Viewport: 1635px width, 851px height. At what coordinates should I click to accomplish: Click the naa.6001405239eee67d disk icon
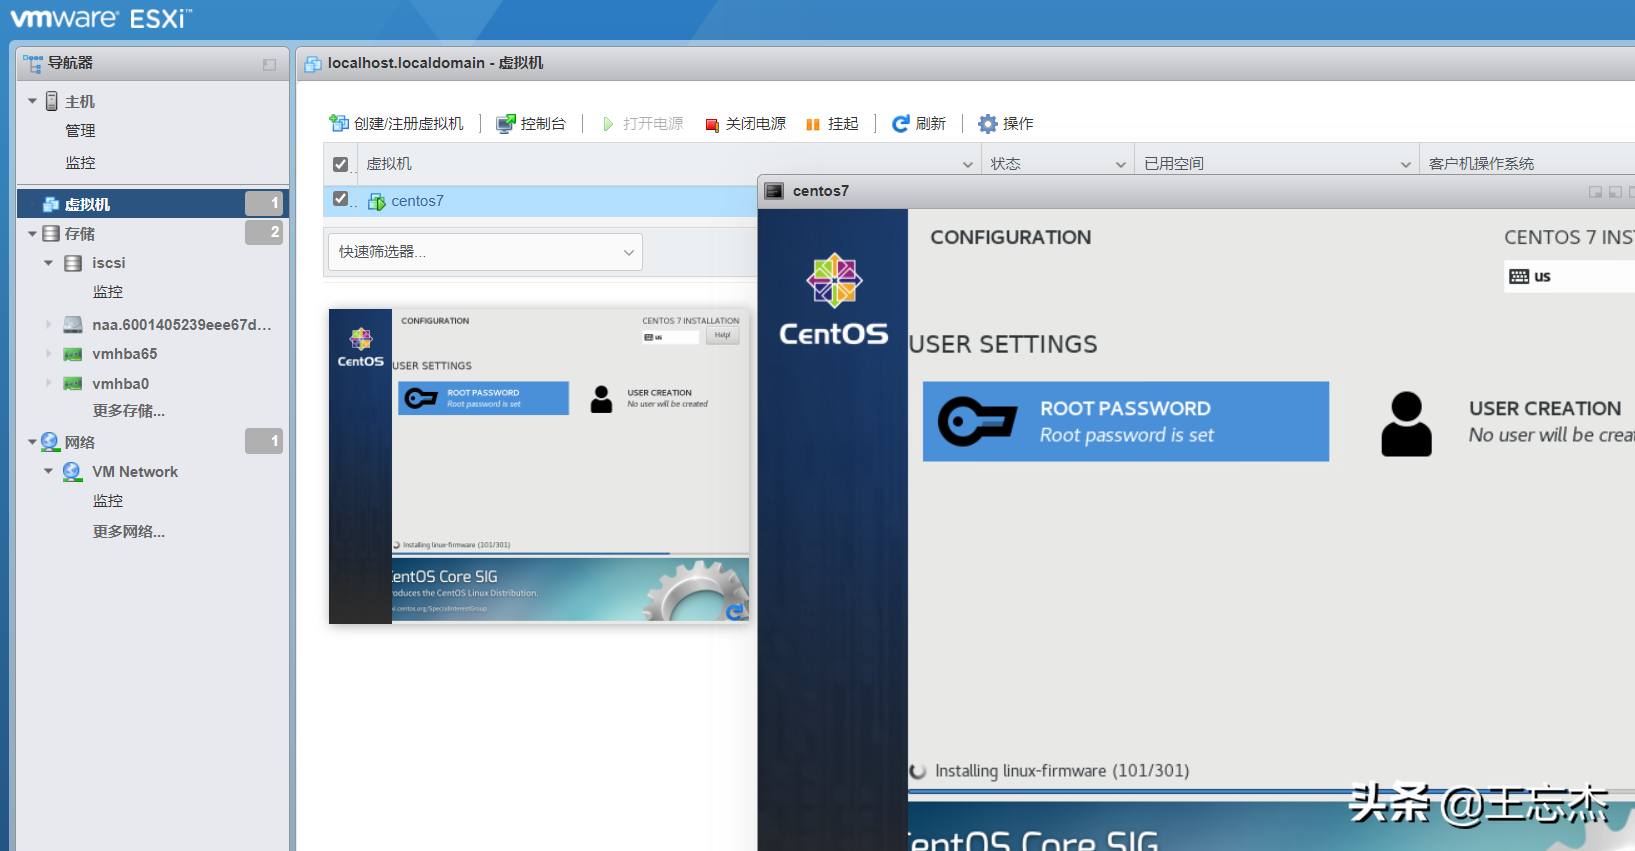coord(73,324)
